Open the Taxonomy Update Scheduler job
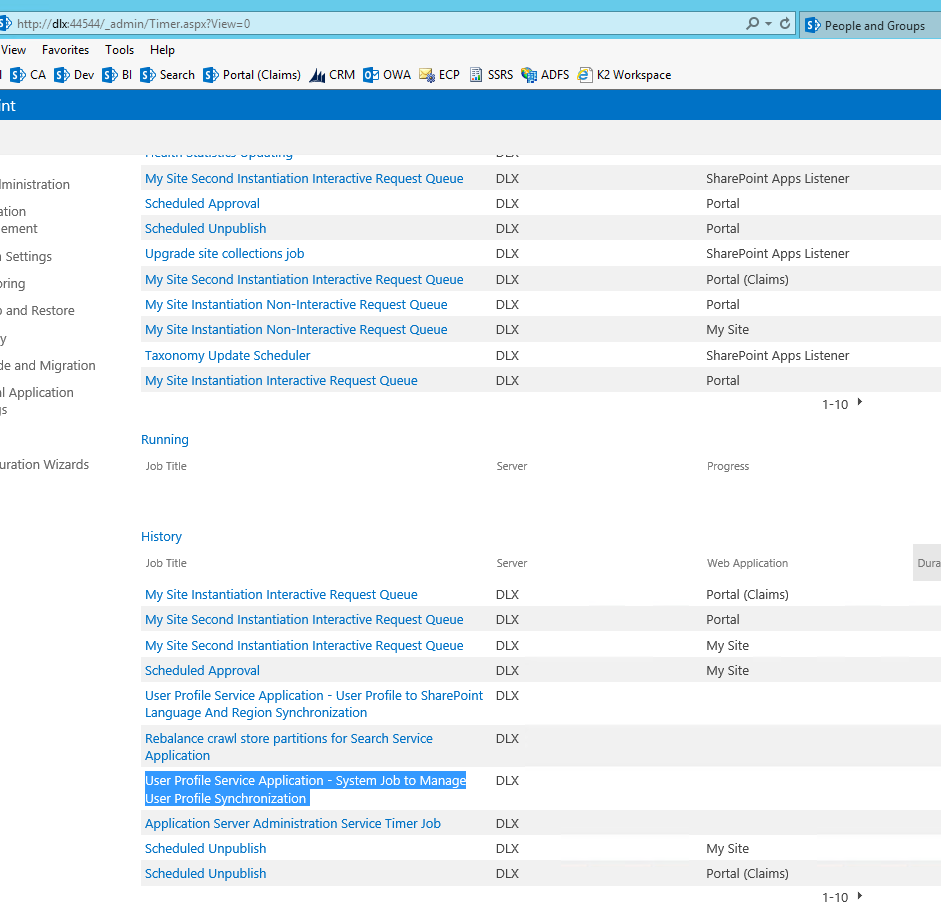Image resolution: width=941 pixels, height=918 pixels. (x=227, y=356)
